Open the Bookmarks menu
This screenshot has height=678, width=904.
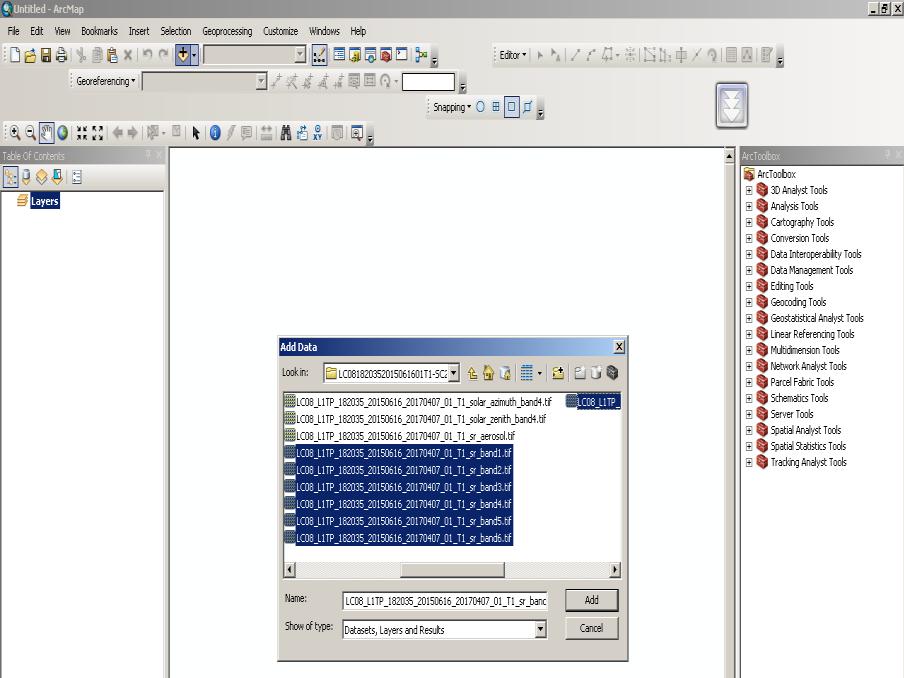tap(99, 31)
